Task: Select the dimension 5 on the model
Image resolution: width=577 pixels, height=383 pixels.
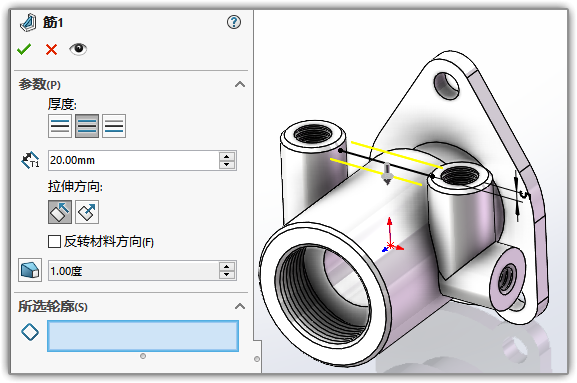Action: [524, 194]
